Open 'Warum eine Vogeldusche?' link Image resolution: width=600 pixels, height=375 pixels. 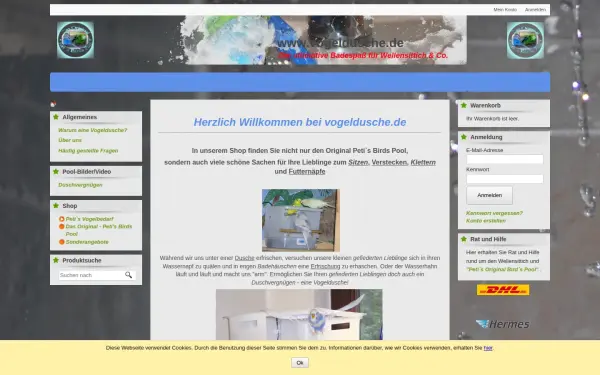93,130
